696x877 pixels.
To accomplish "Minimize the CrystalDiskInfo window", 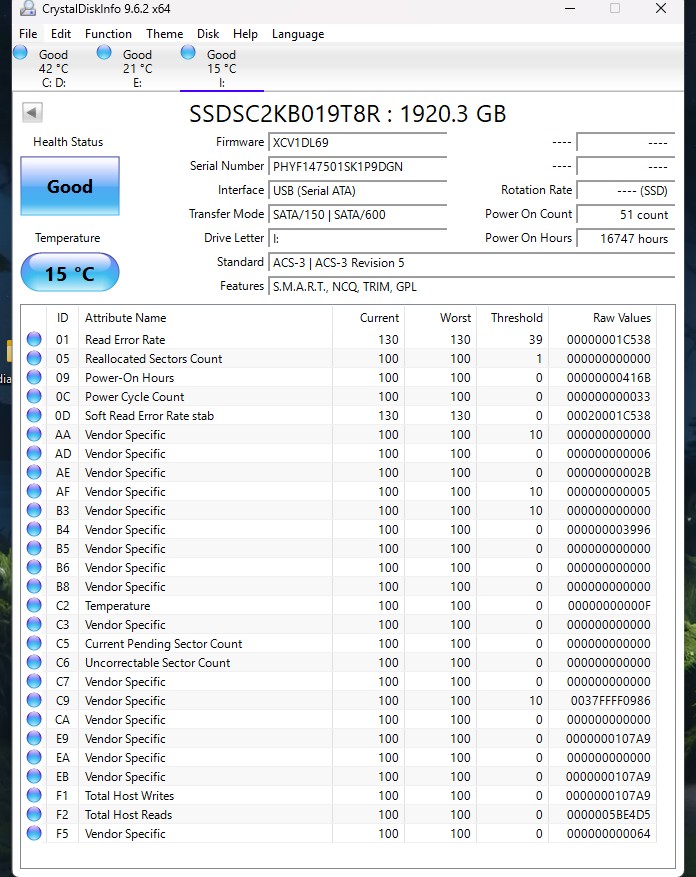I will 570,8.
